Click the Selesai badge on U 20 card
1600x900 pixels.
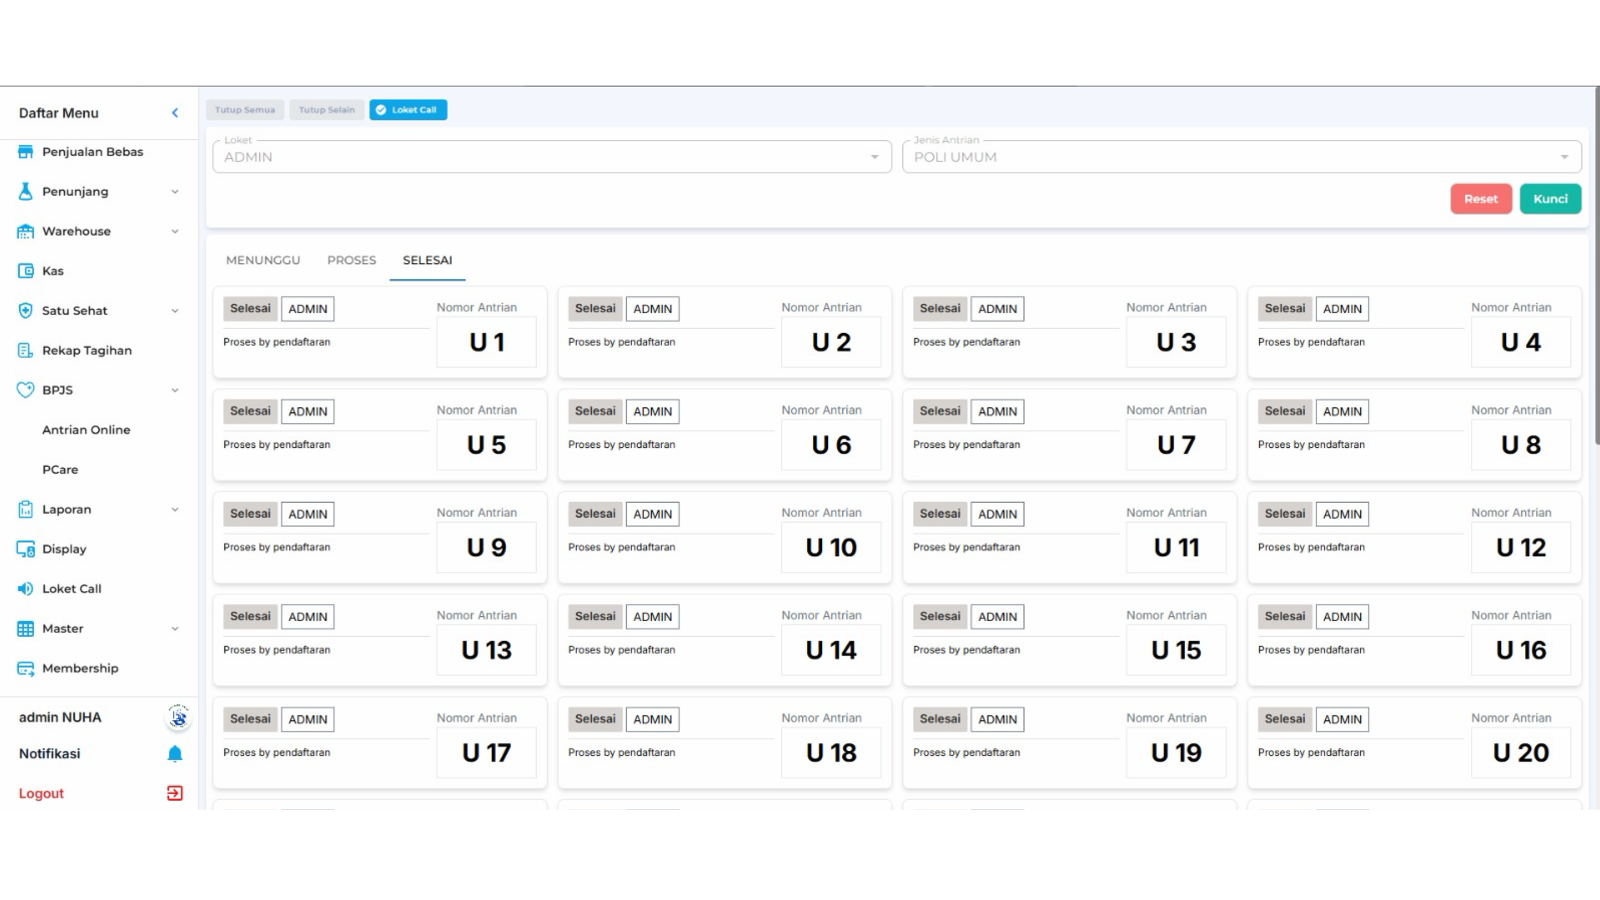point(1285,719)
